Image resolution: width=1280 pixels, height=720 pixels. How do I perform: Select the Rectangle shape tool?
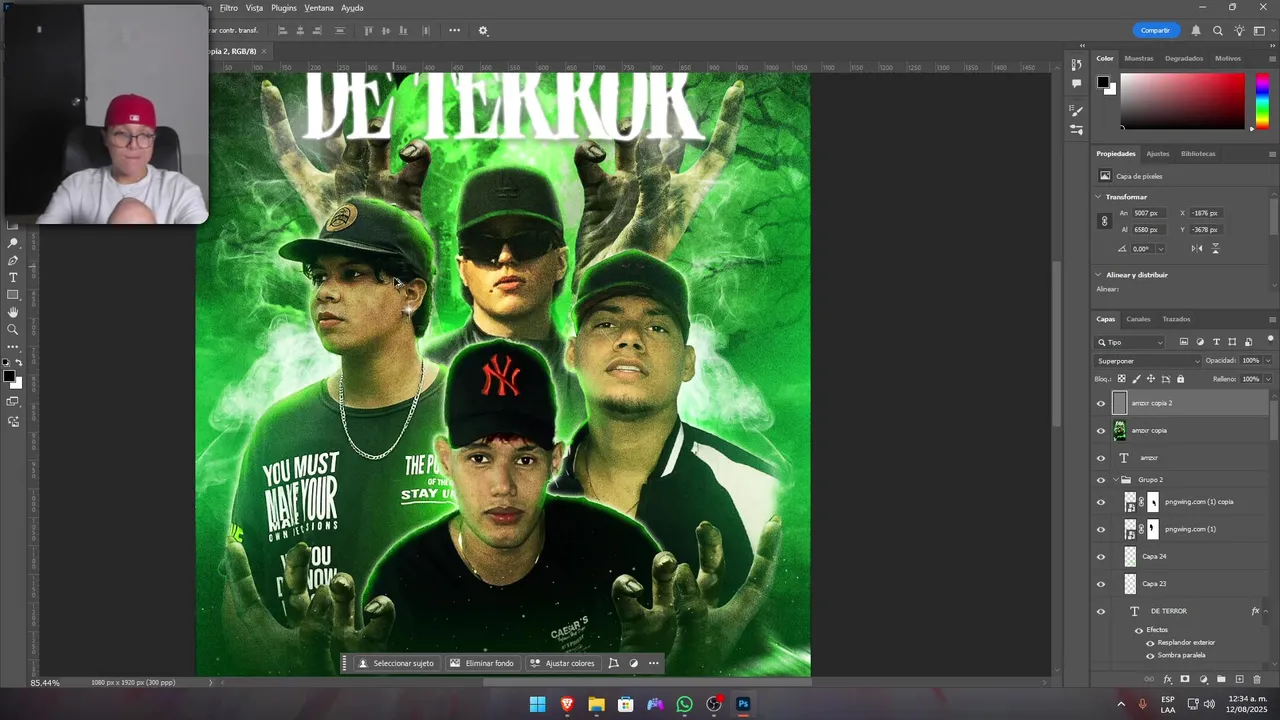13,295
